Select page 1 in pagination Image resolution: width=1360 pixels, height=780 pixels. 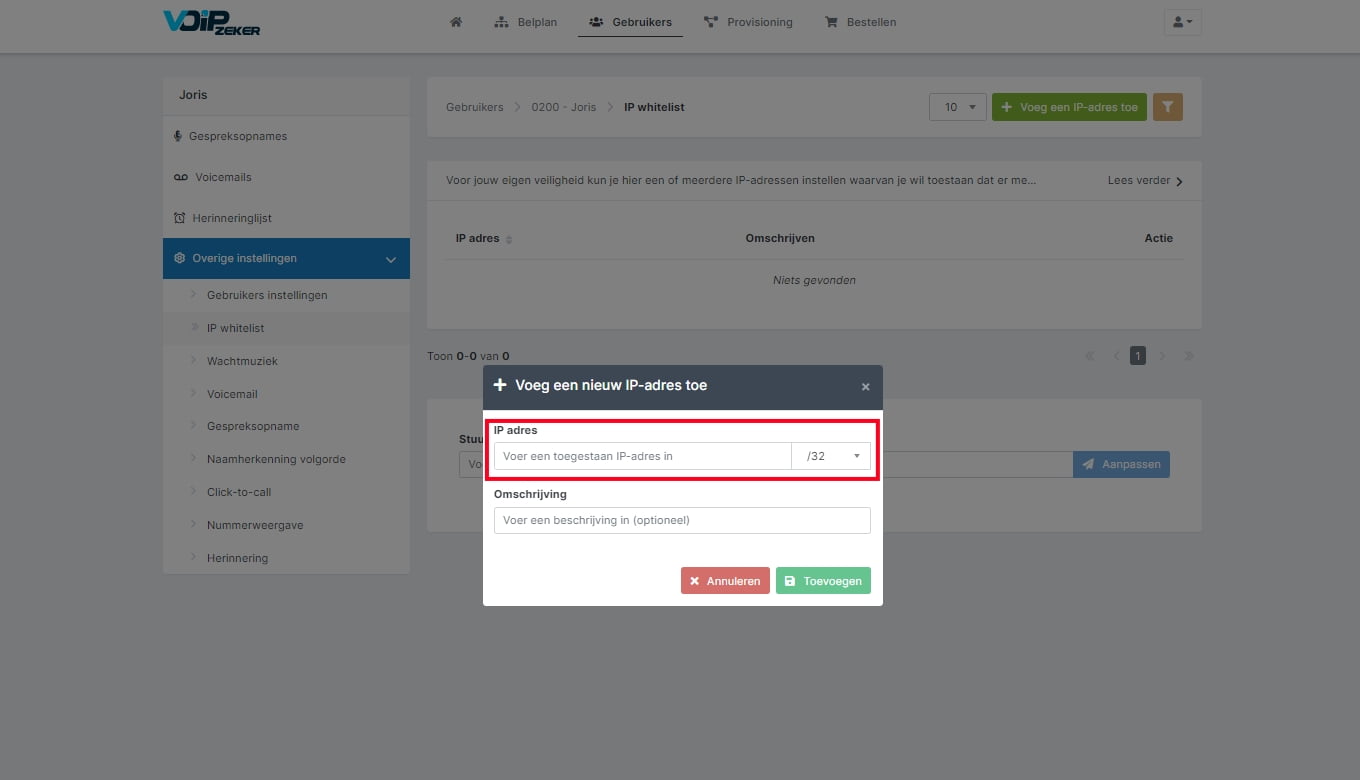1138,356
